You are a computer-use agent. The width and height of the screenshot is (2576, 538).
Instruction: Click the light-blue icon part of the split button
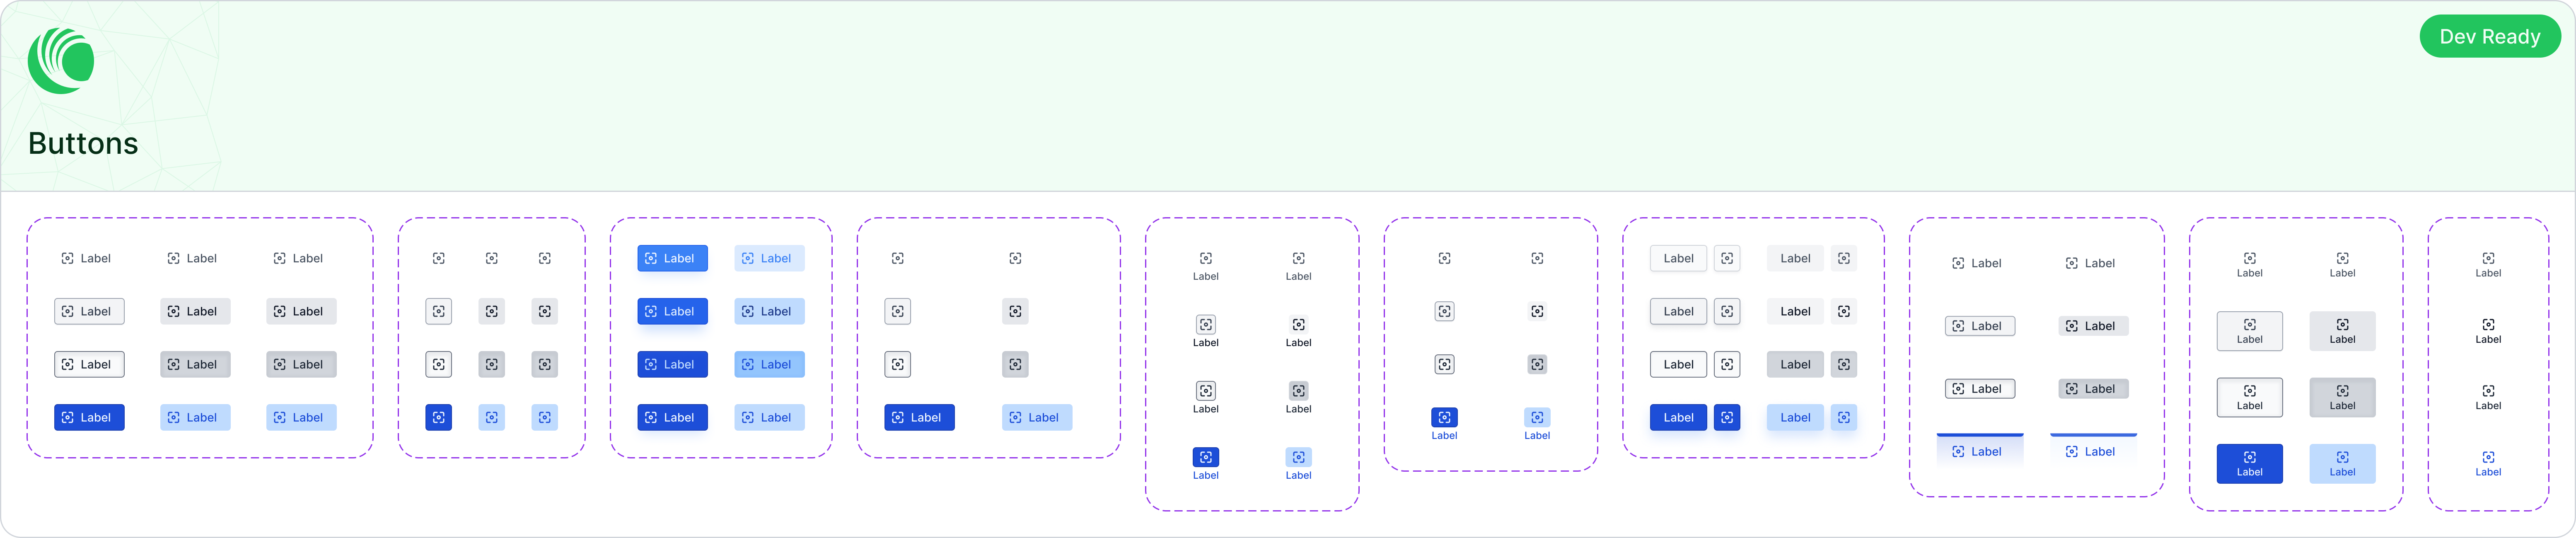point(1844,417)
